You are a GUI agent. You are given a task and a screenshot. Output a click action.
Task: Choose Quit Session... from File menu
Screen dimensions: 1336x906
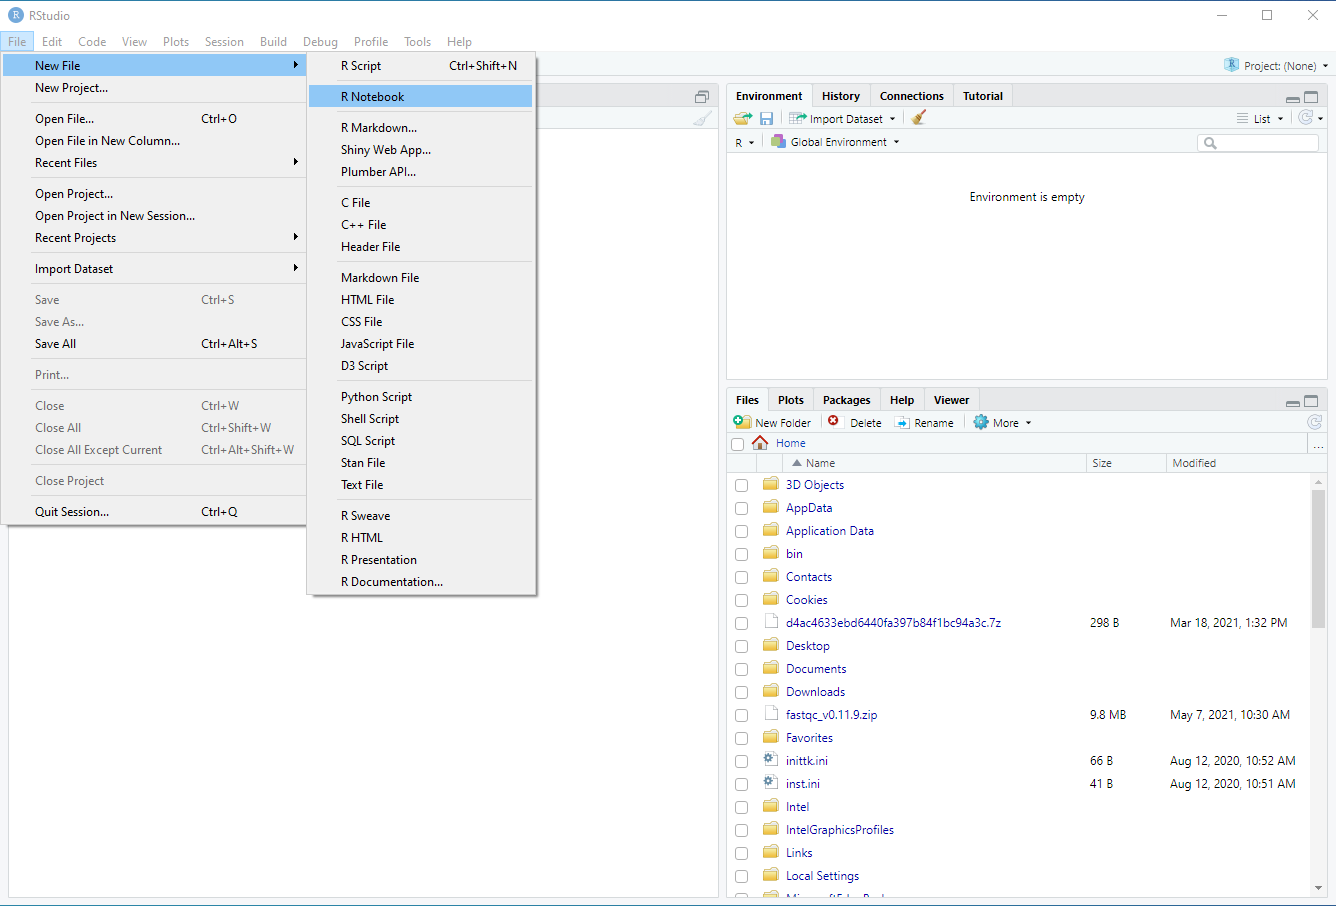point(154,511)
